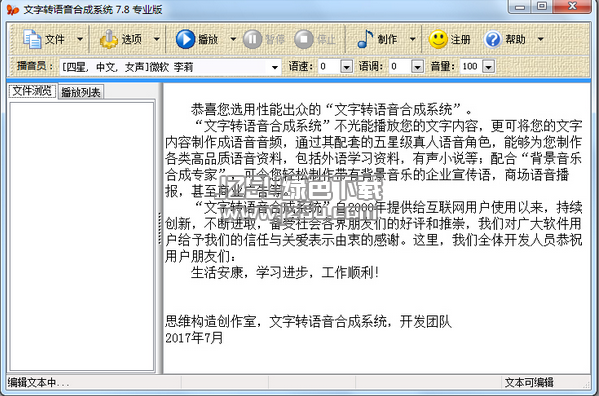Click the grey 停止 stop icon
The height and width of the screenshot is (396, 599).
point(304,39)
